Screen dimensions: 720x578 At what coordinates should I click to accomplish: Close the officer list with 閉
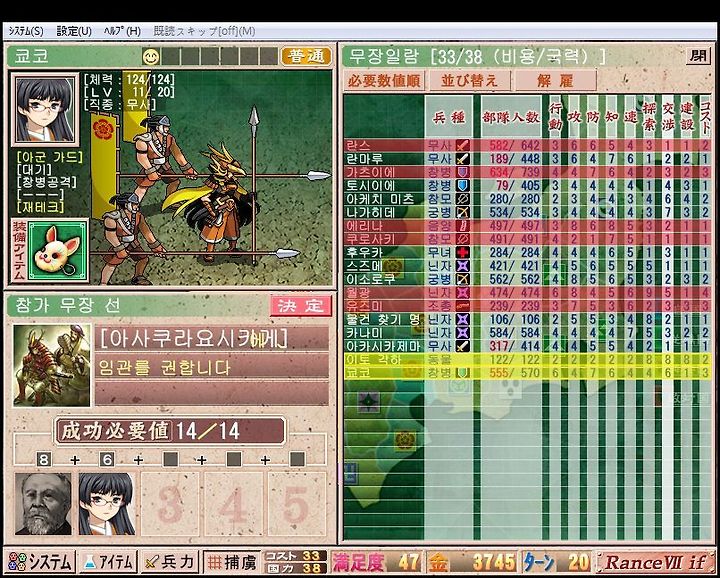click(x=698, y=56)
